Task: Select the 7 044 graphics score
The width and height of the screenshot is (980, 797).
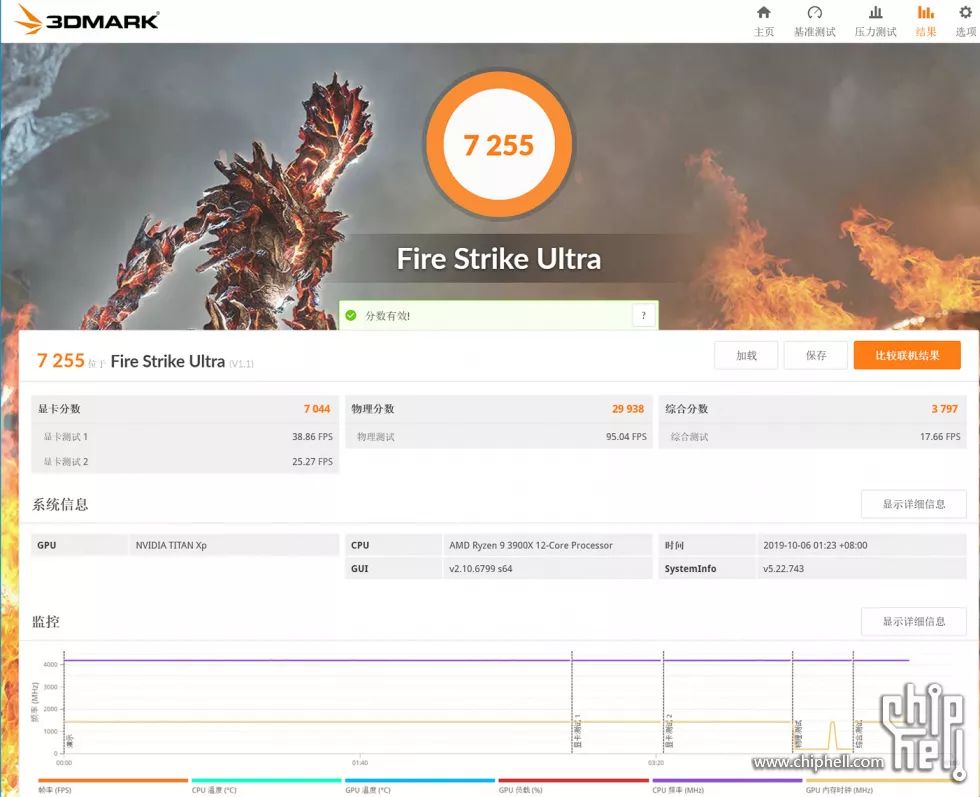Action: pyautogui.click(x=317, y=409)
